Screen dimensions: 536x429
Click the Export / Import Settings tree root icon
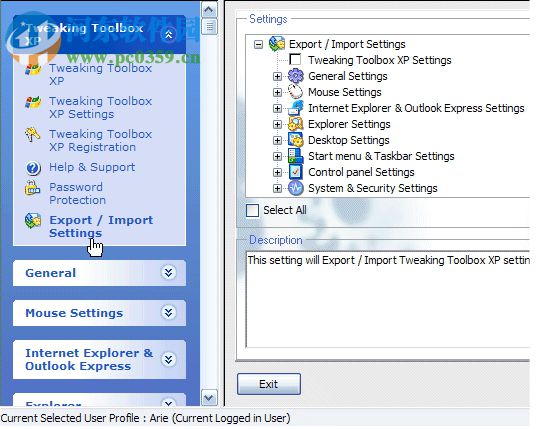pyautogui.click(x=277, y=44)
